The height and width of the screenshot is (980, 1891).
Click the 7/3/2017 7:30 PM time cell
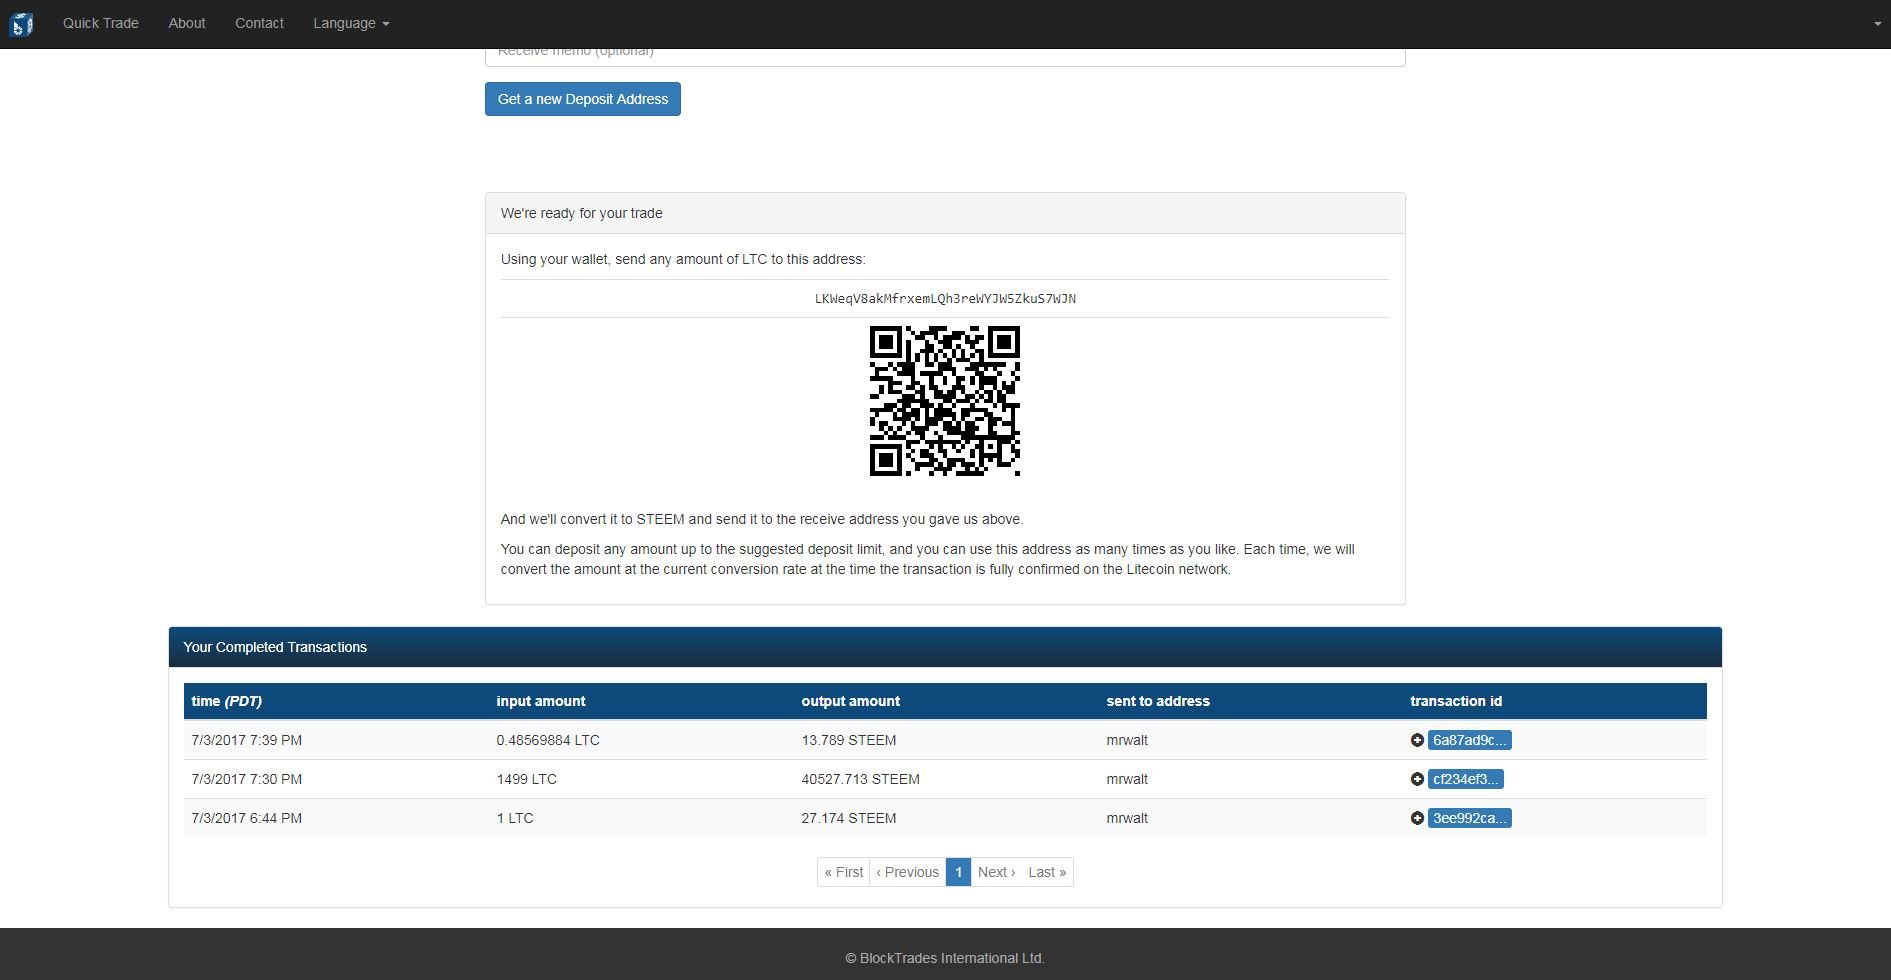(x=246, y=779)
